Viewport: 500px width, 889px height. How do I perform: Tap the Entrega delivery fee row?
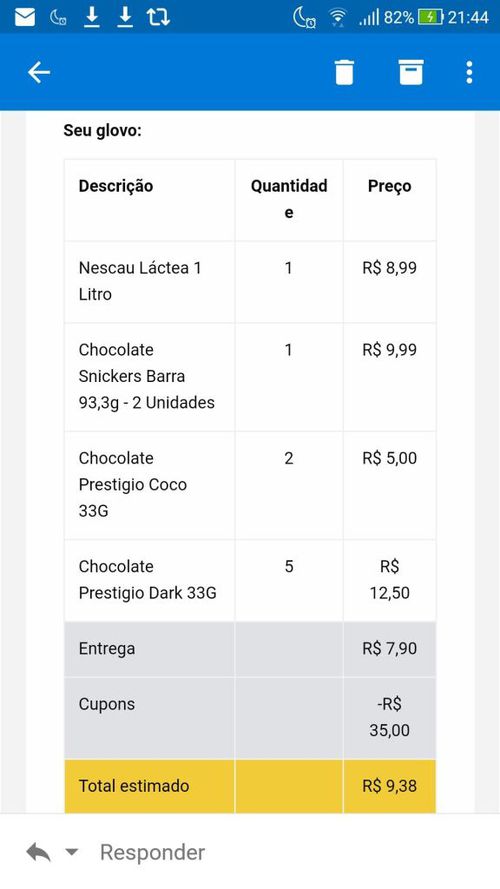[250, 649]
